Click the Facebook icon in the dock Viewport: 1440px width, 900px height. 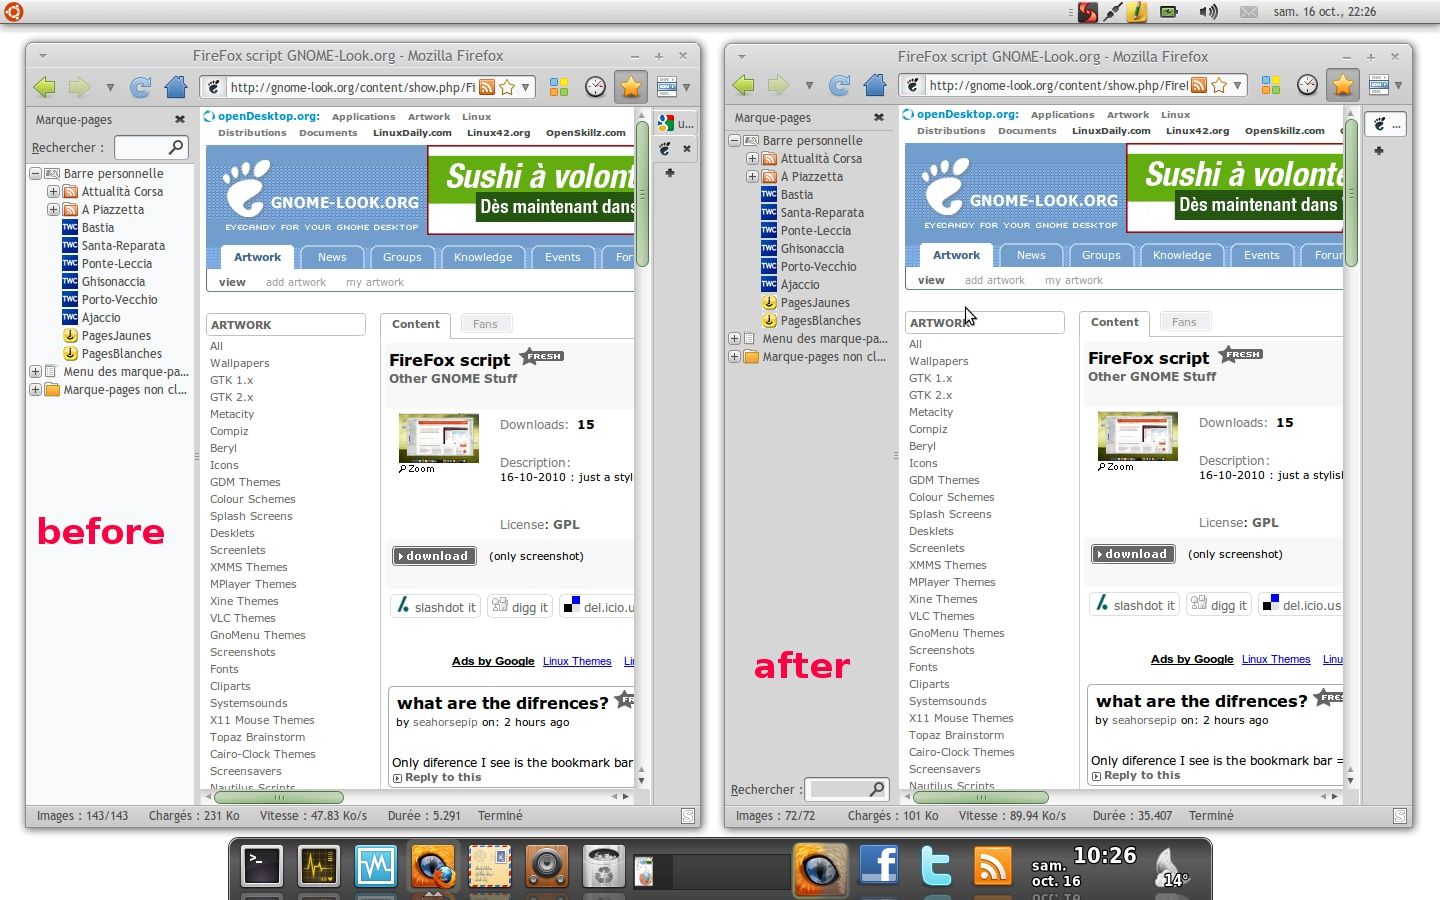(x=879, y=864)
